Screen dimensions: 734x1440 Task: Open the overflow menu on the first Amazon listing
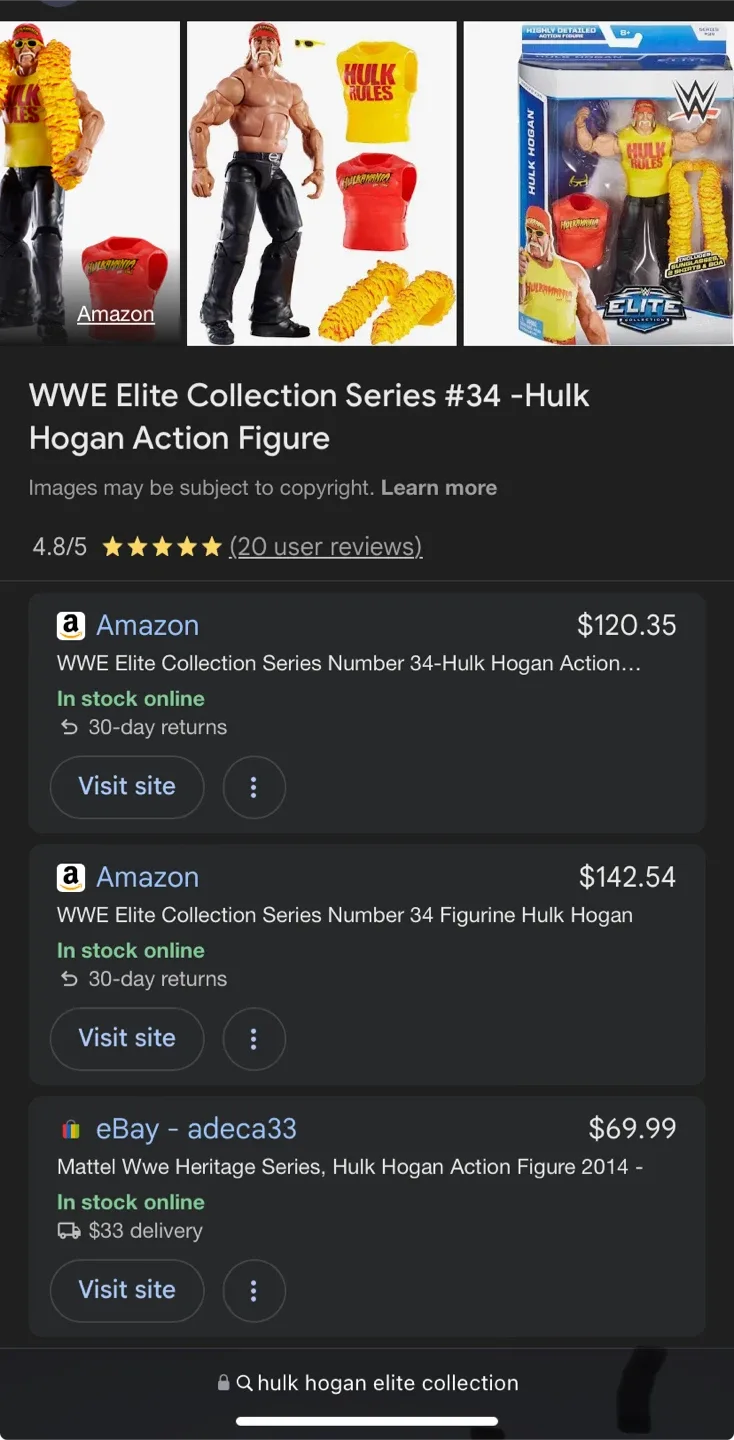click(254, 787)
